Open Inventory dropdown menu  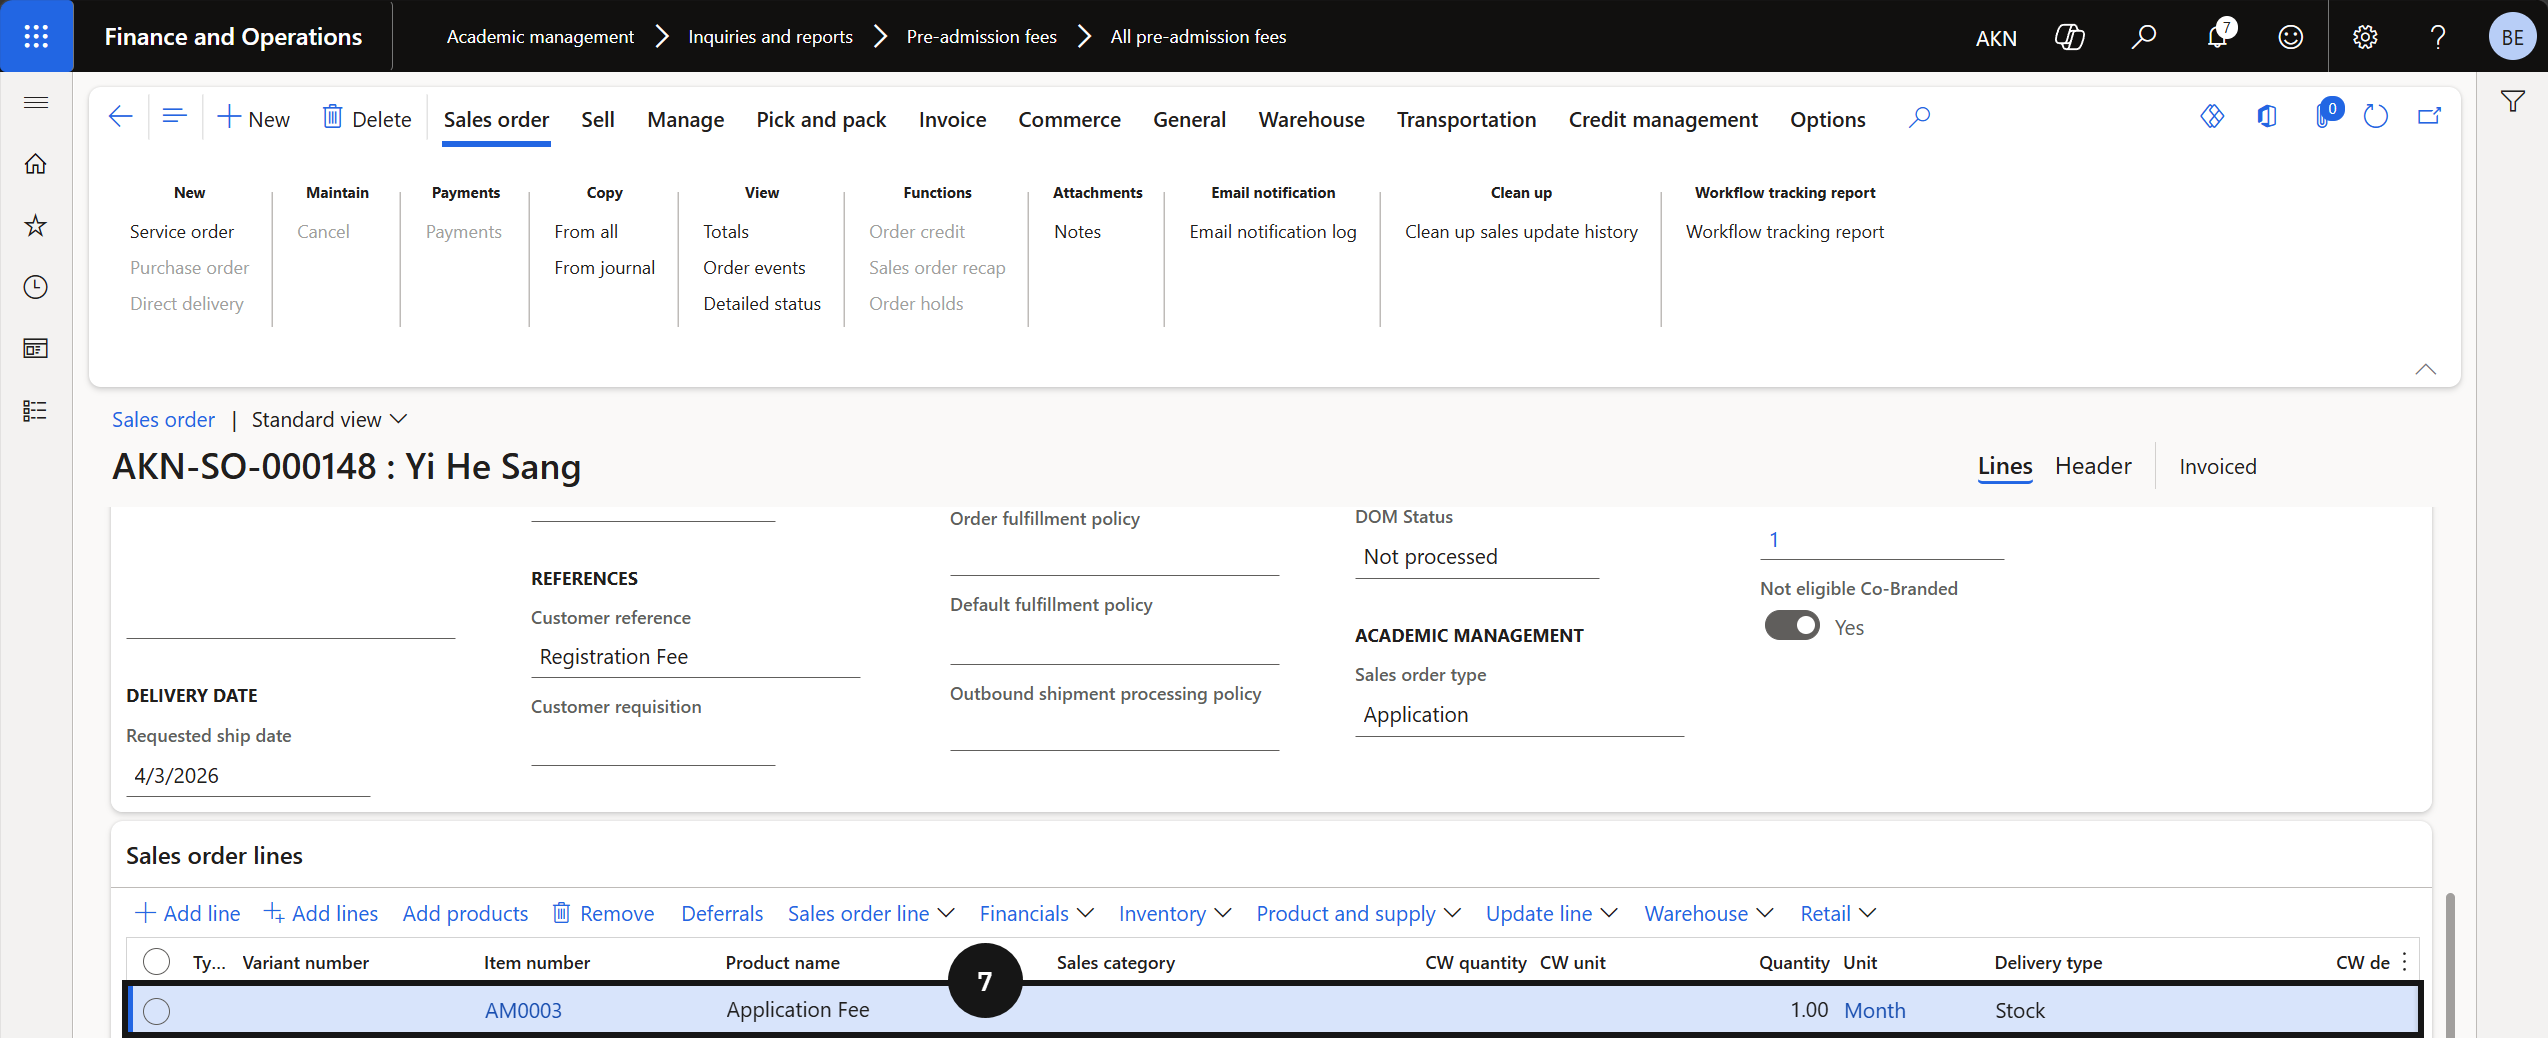1175,913
